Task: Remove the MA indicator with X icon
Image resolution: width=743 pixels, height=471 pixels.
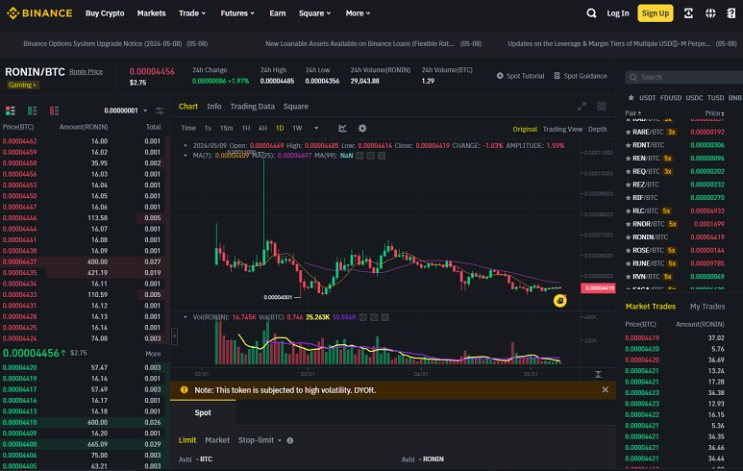Action: coord(381,155)
